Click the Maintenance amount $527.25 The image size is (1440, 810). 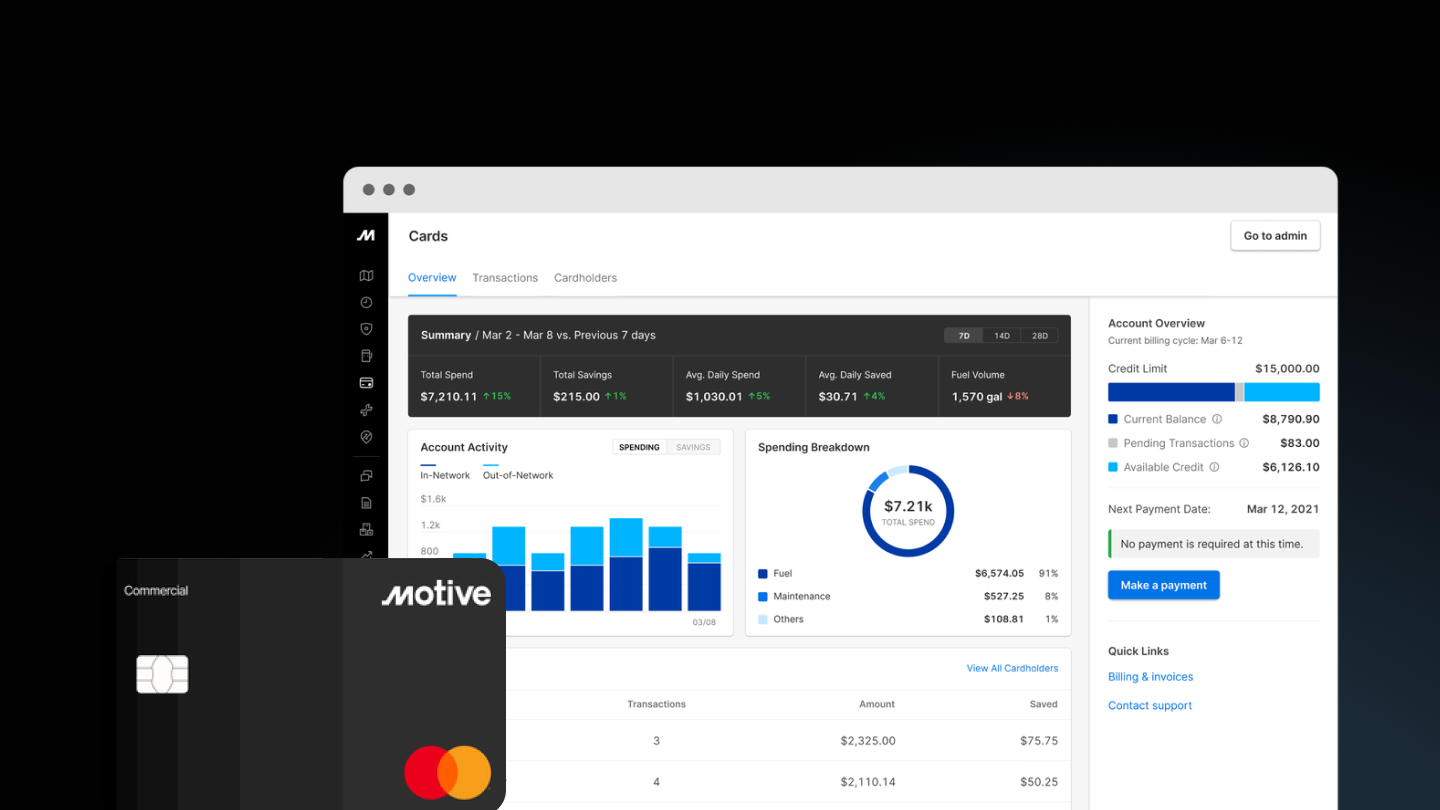pos(1004,596)
